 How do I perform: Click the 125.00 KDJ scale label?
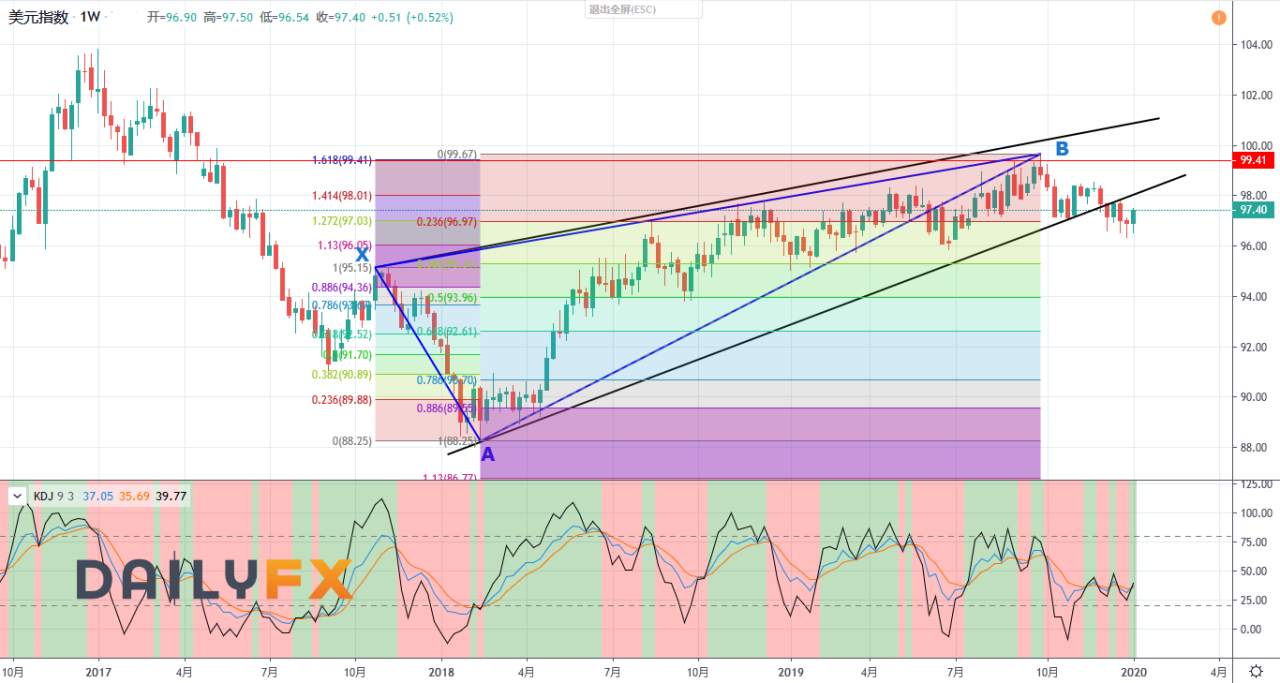click(1255, 484)
